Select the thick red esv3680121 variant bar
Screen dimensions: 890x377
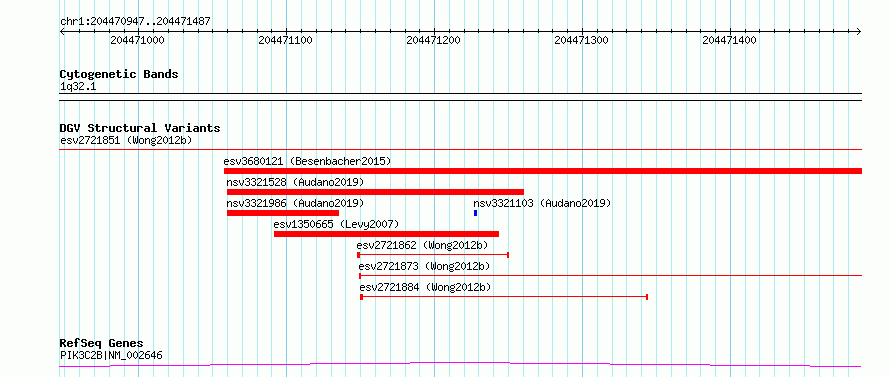tap(543, 171)
